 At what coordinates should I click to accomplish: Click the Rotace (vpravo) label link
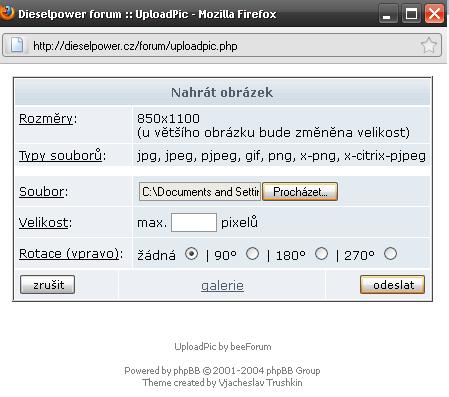tap(69, 254)
